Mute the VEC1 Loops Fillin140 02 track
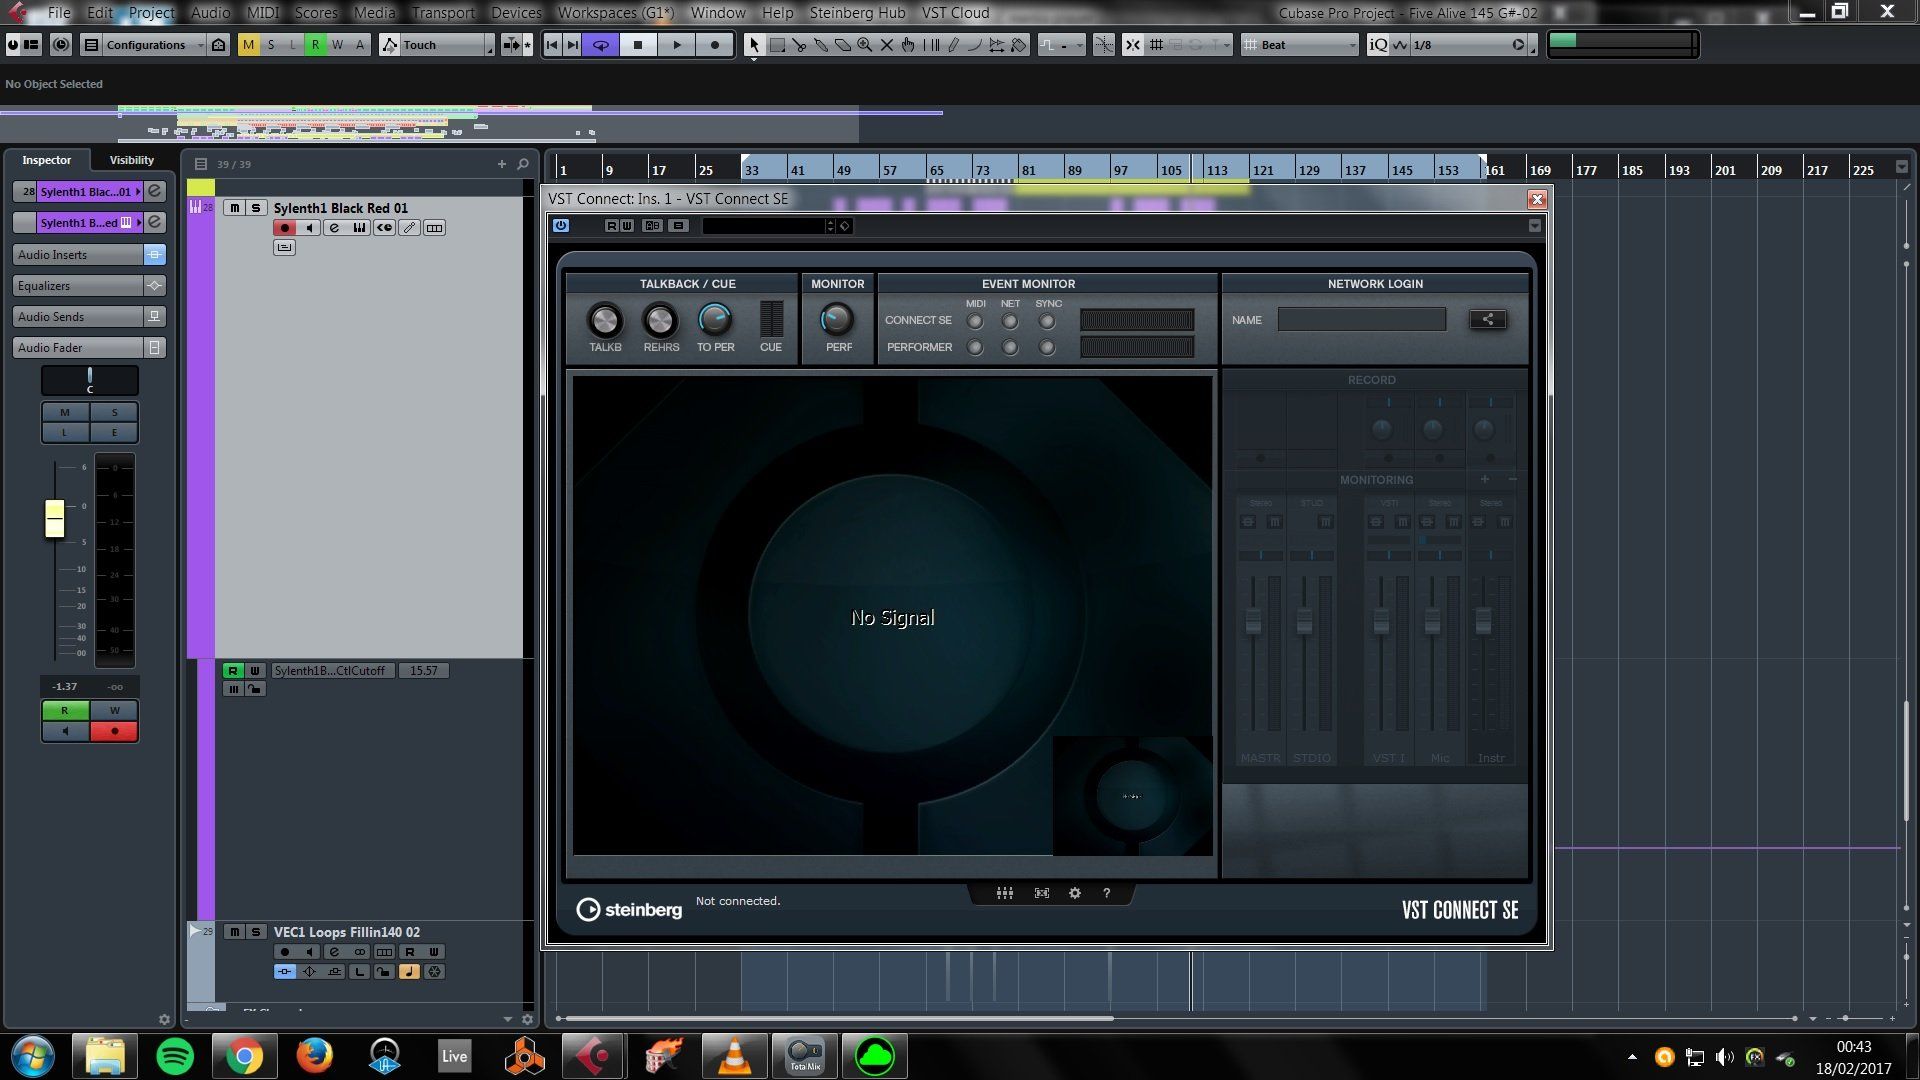This screenshot has width=1920, height=1080. (234, 932)
